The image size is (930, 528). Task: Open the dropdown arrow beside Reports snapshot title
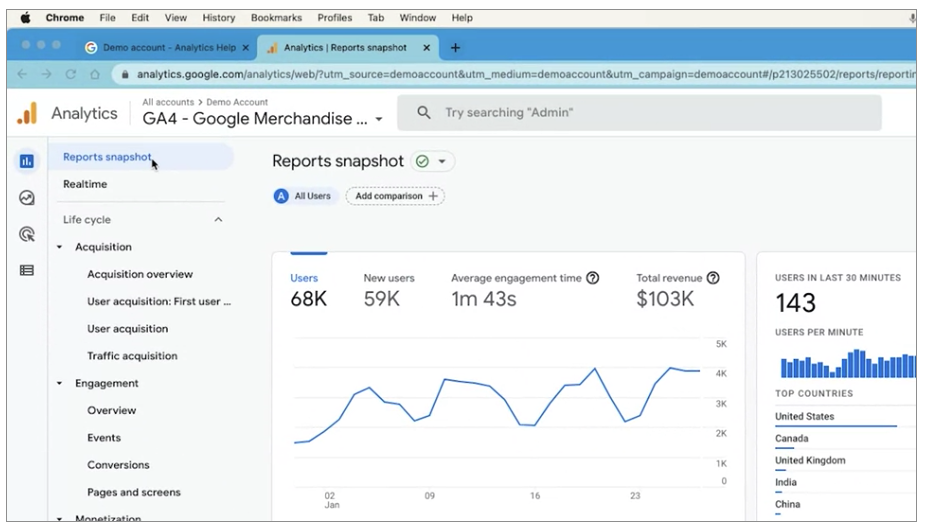(442, 161)
